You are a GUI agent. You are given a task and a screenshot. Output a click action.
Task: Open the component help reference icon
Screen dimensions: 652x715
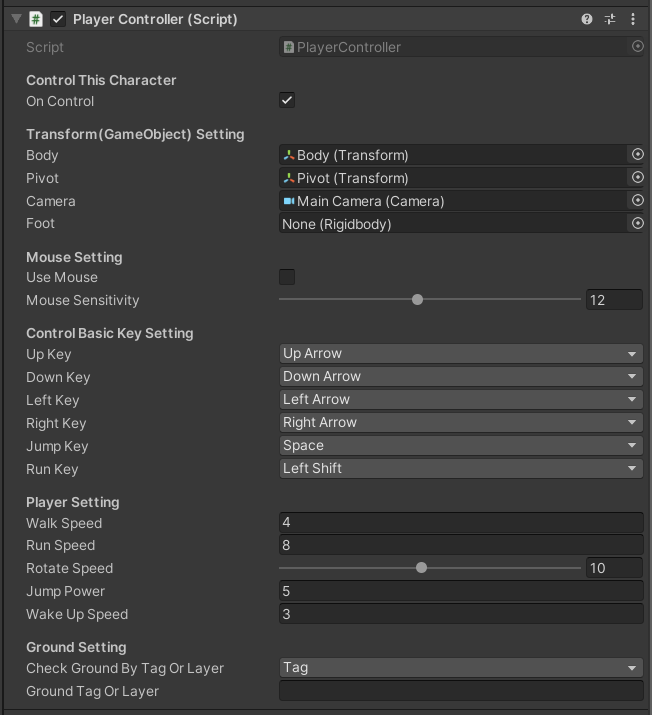click(x=587, y=19)
